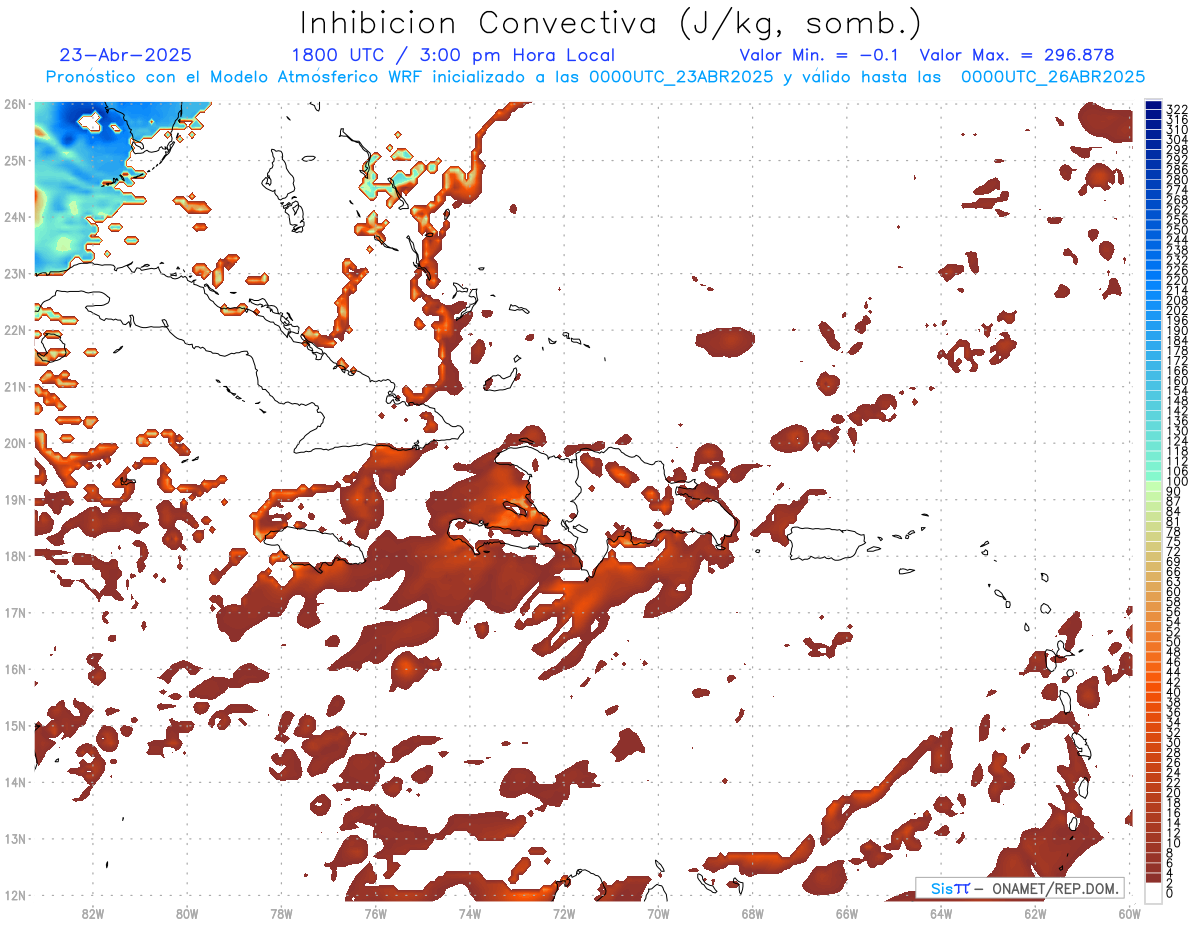Click the title 'Inhibicion Convectiva (J/kg, somb.)'
Image resolution: width=1200 pixels, height=927 pixels.
point(611,23)
